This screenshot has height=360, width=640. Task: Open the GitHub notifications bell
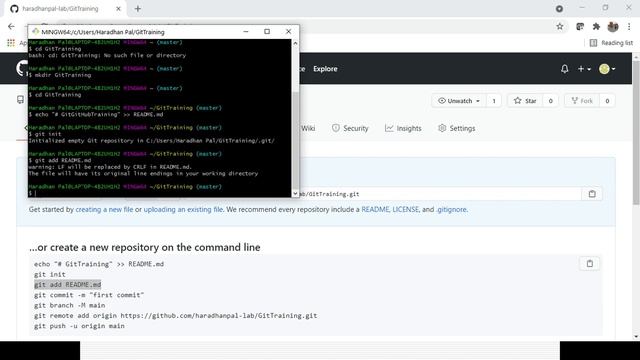tap(564, 69)
